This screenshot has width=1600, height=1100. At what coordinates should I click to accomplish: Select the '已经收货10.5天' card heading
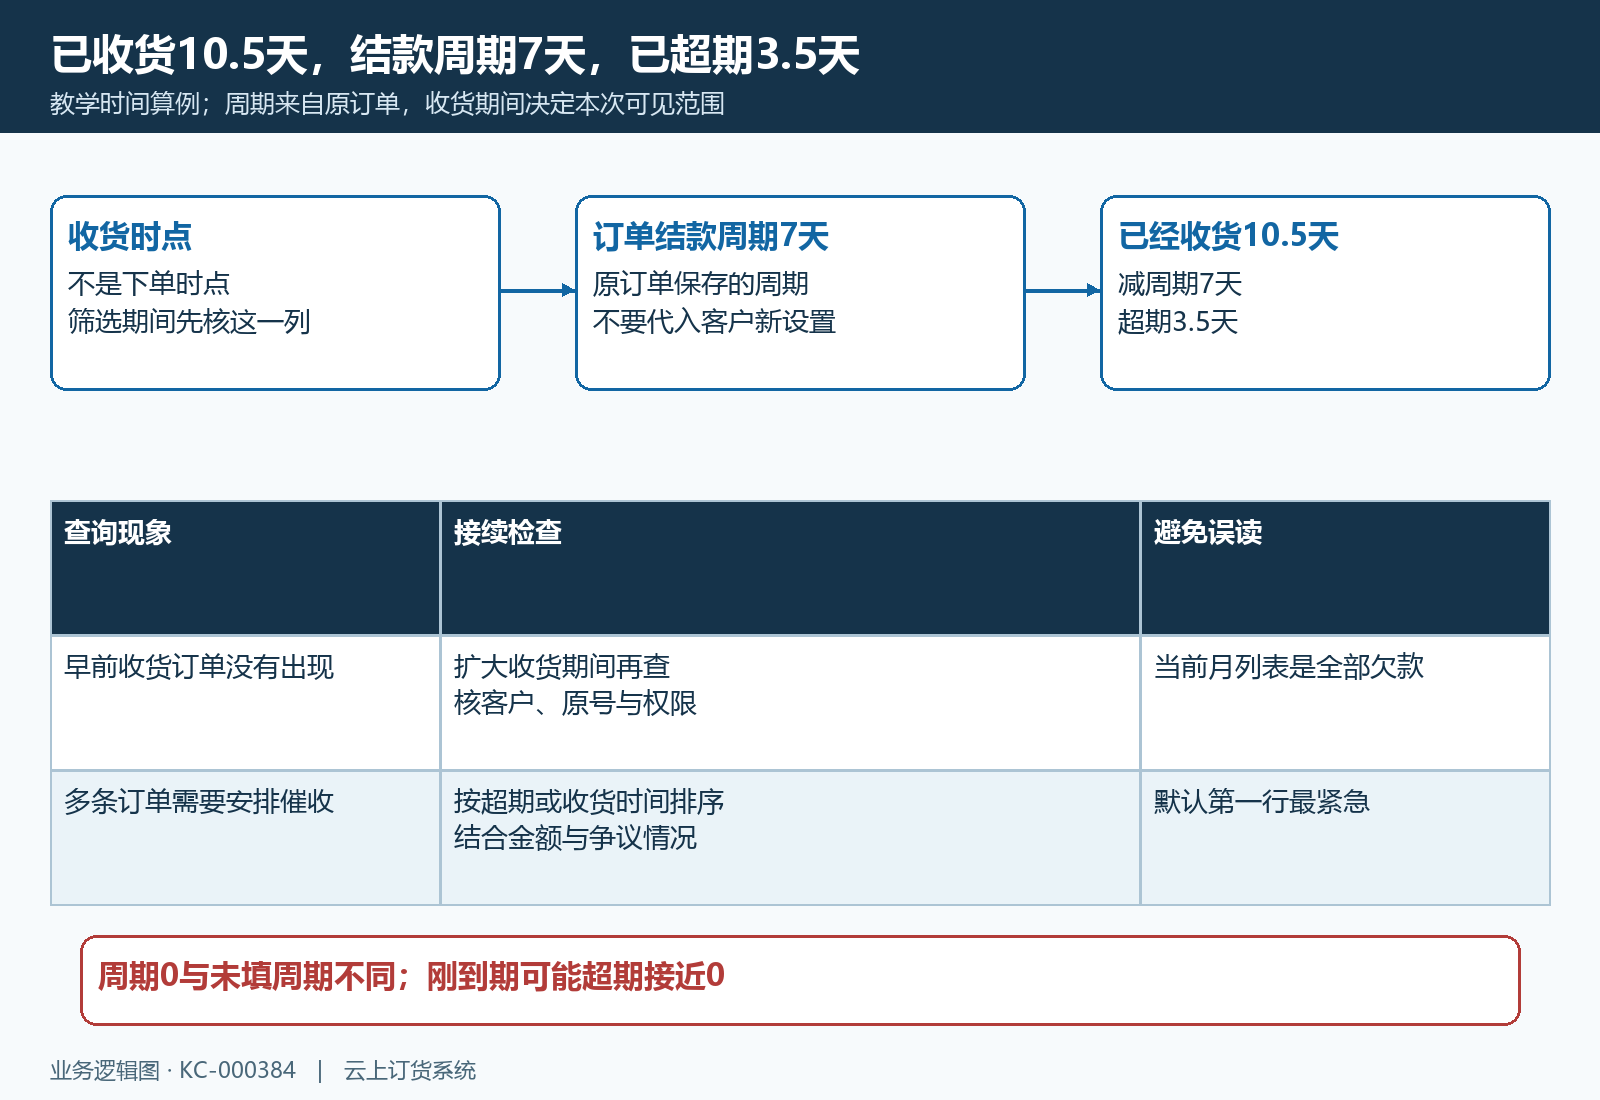(x=1228, y=236)
